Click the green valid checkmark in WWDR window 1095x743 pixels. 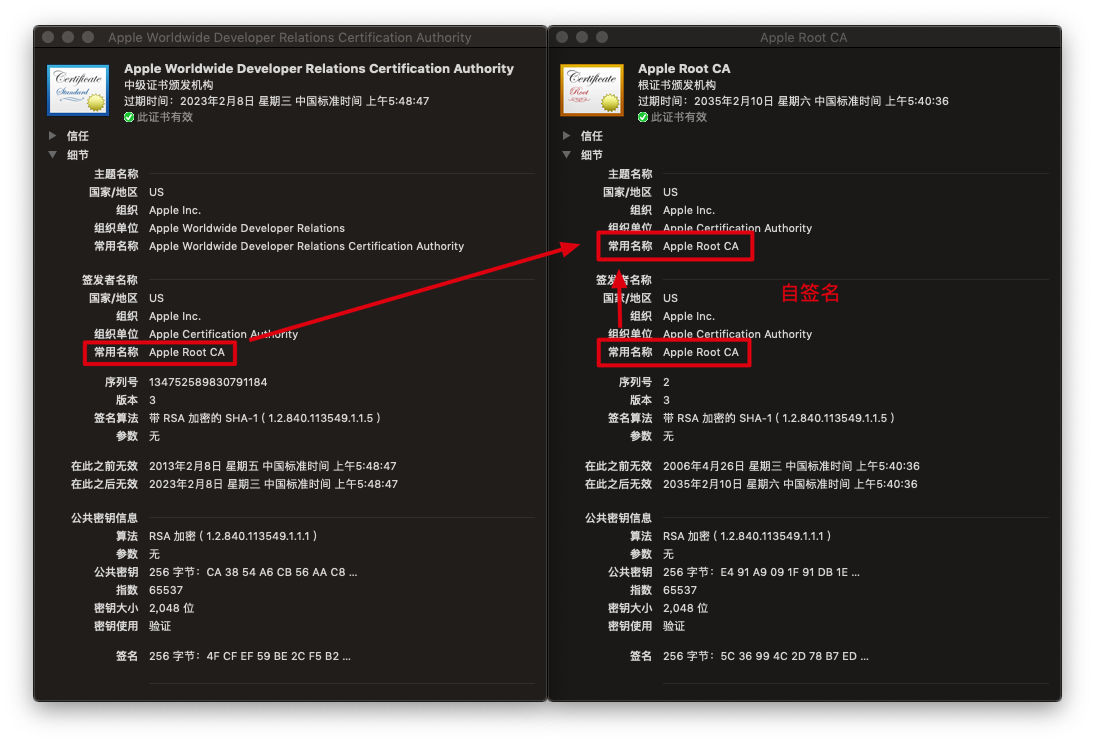coord(129,117)
